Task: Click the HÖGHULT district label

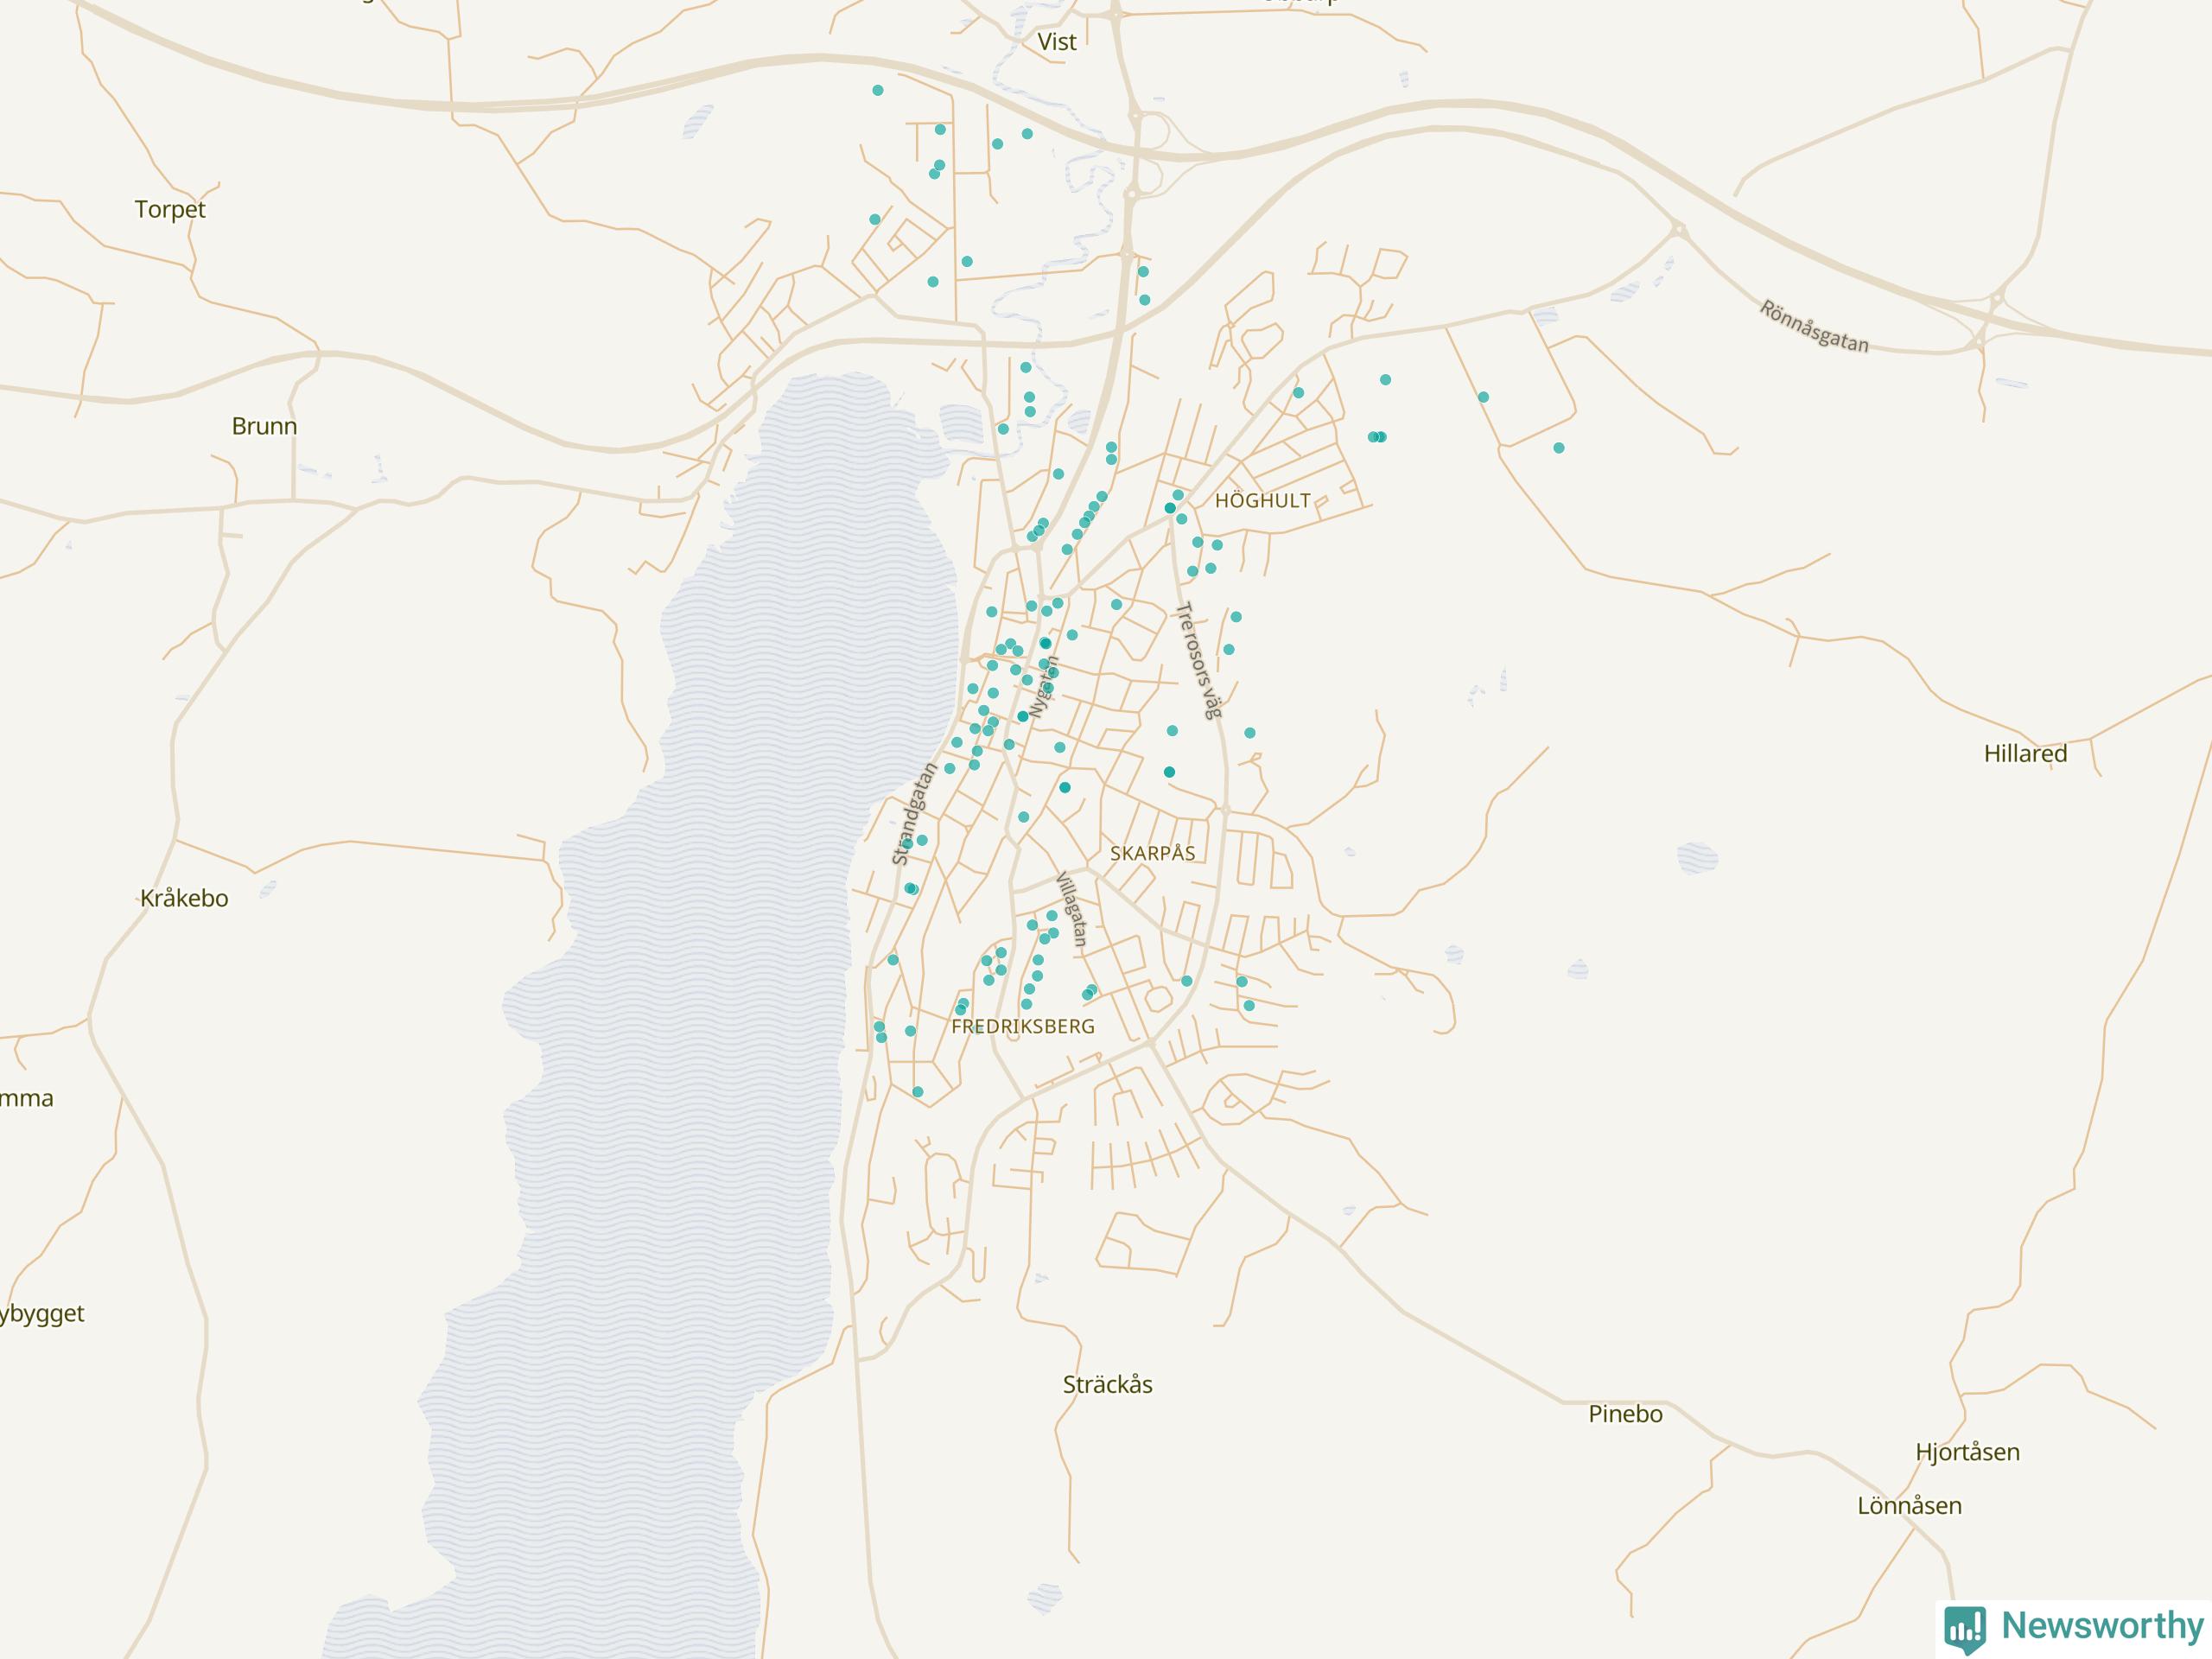Action: tap(1262, 501)
